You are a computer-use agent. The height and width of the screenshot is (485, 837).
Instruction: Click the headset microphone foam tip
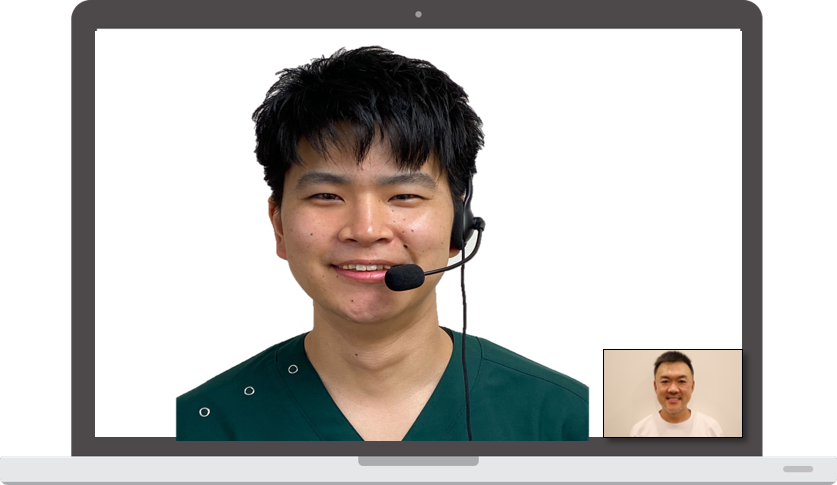[404, 277]
